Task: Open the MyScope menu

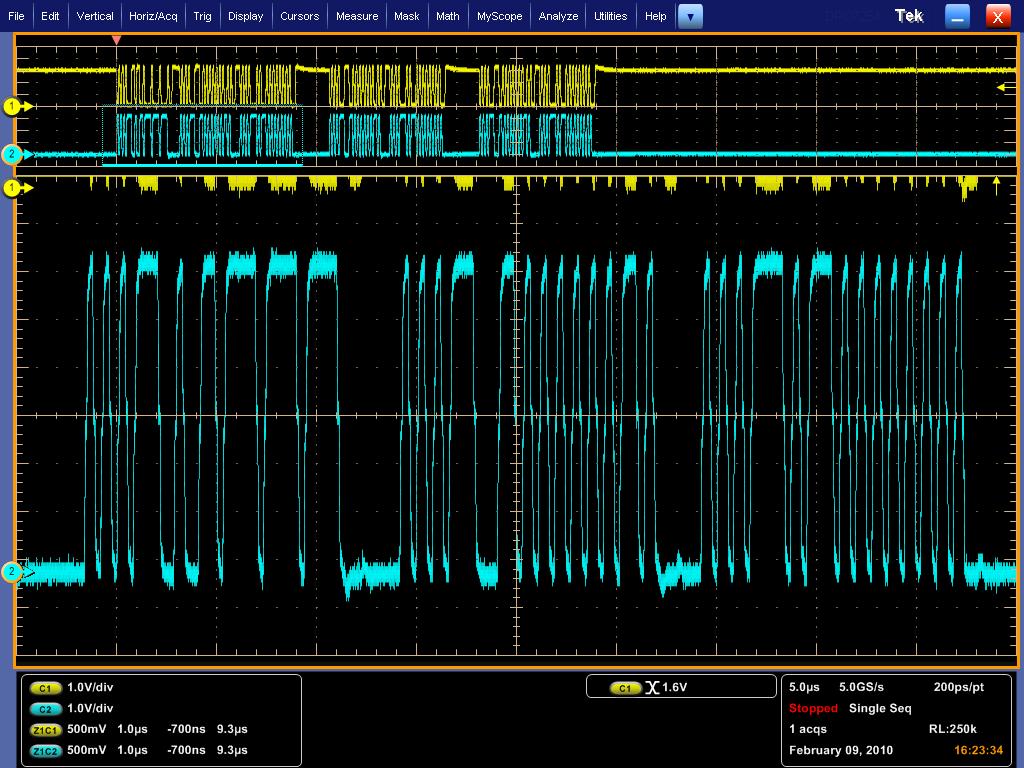Action: coord(498,16)
